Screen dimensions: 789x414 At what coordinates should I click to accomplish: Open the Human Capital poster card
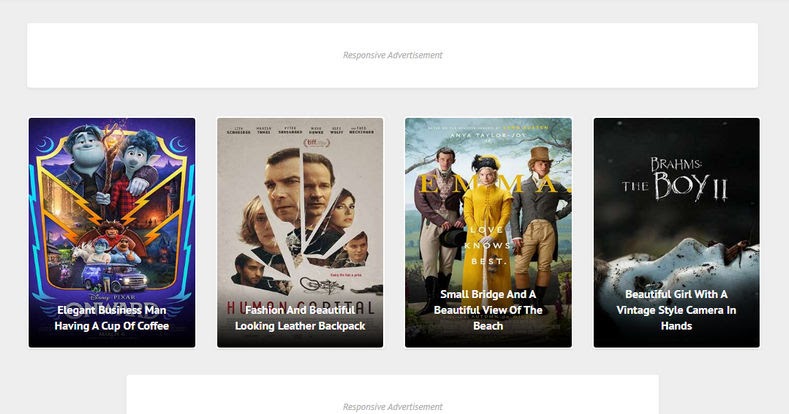click(x=300, y=232)
